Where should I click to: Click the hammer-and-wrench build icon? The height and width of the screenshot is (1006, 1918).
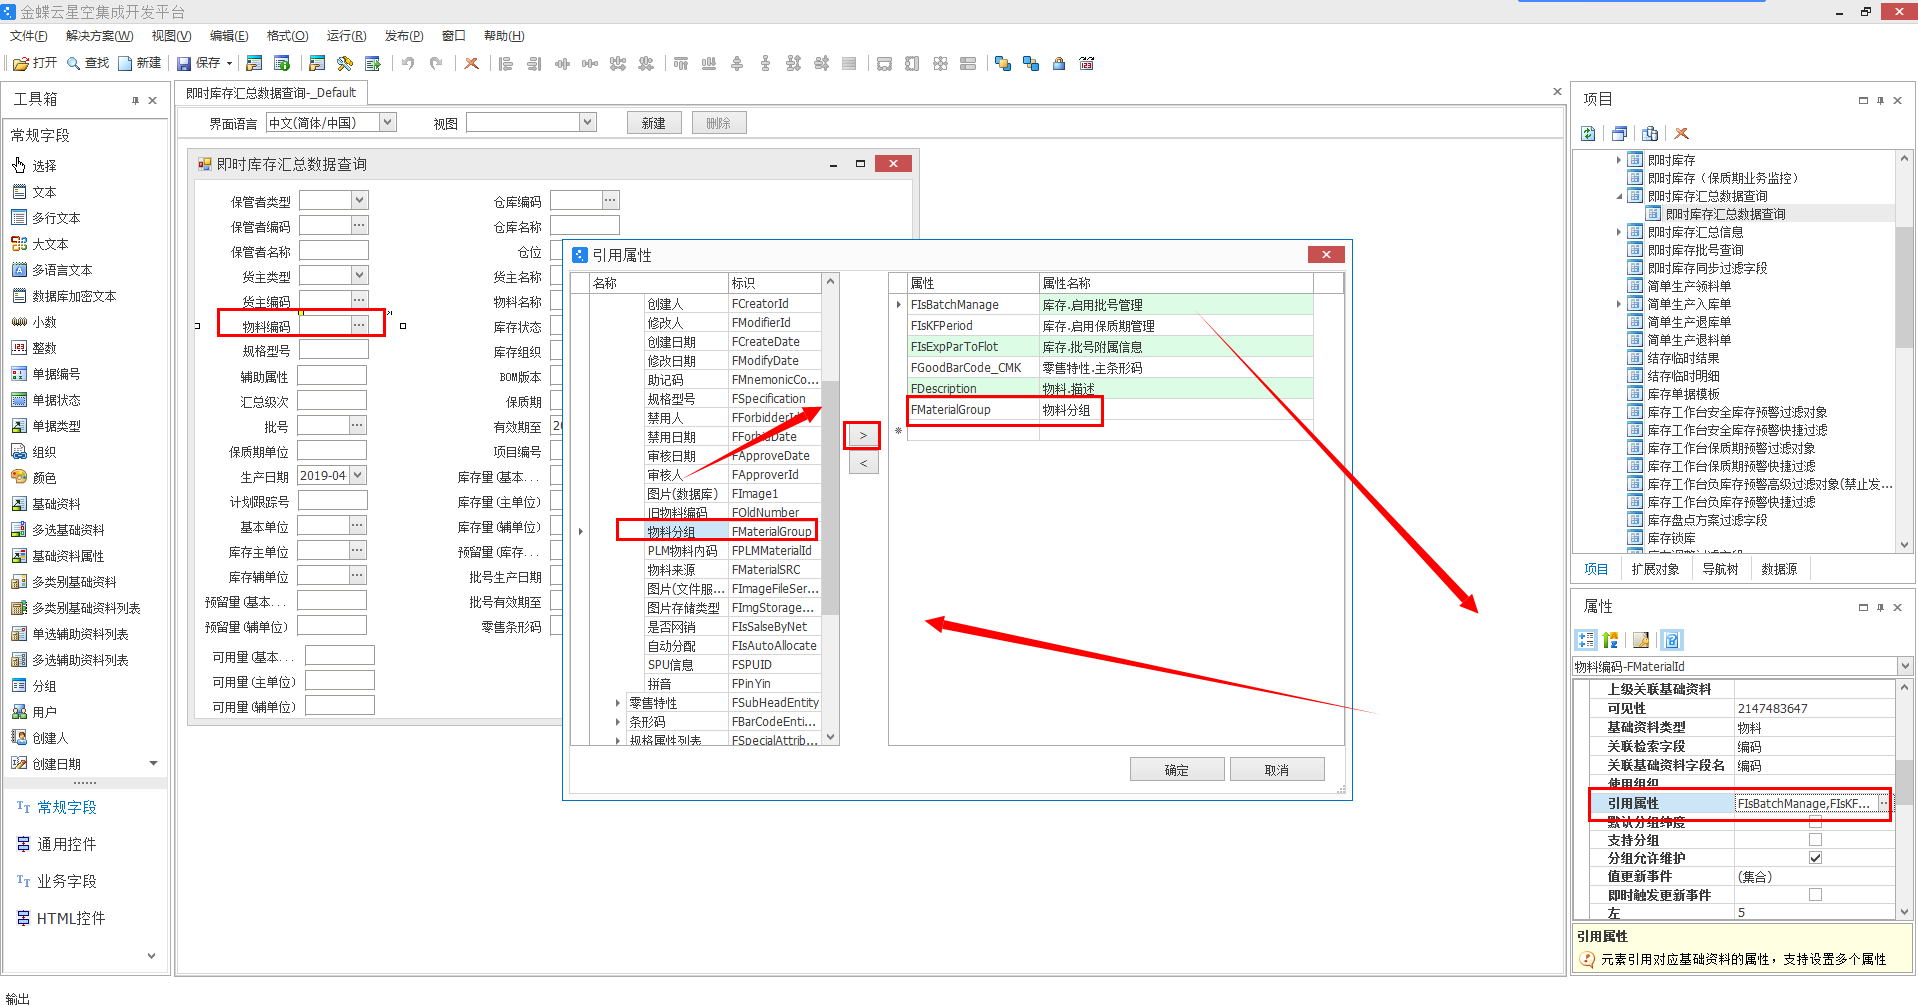pyautogui.click(x=345, y=63)
